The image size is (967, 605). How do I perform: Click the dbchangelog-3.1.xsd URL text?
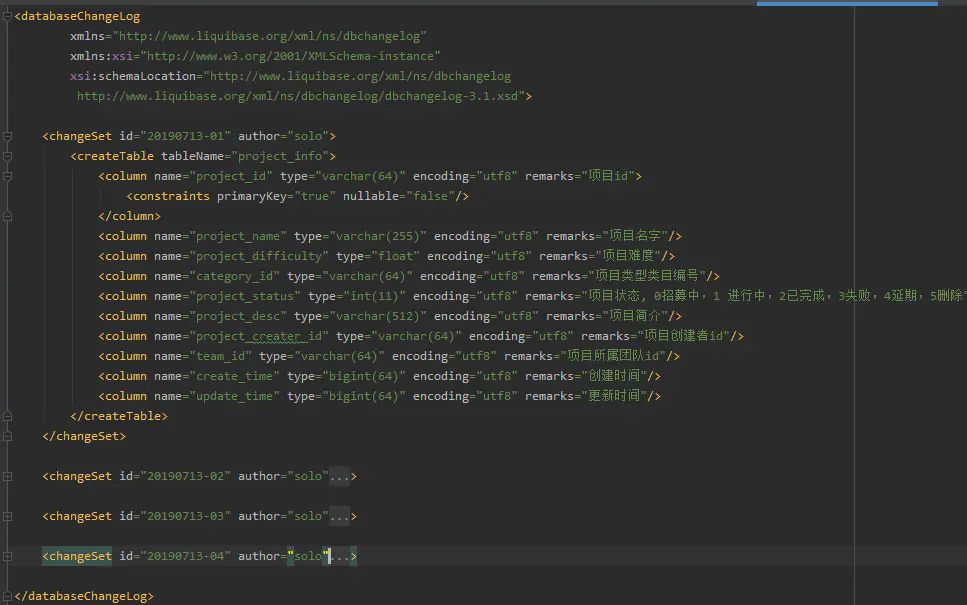(300, 96)
